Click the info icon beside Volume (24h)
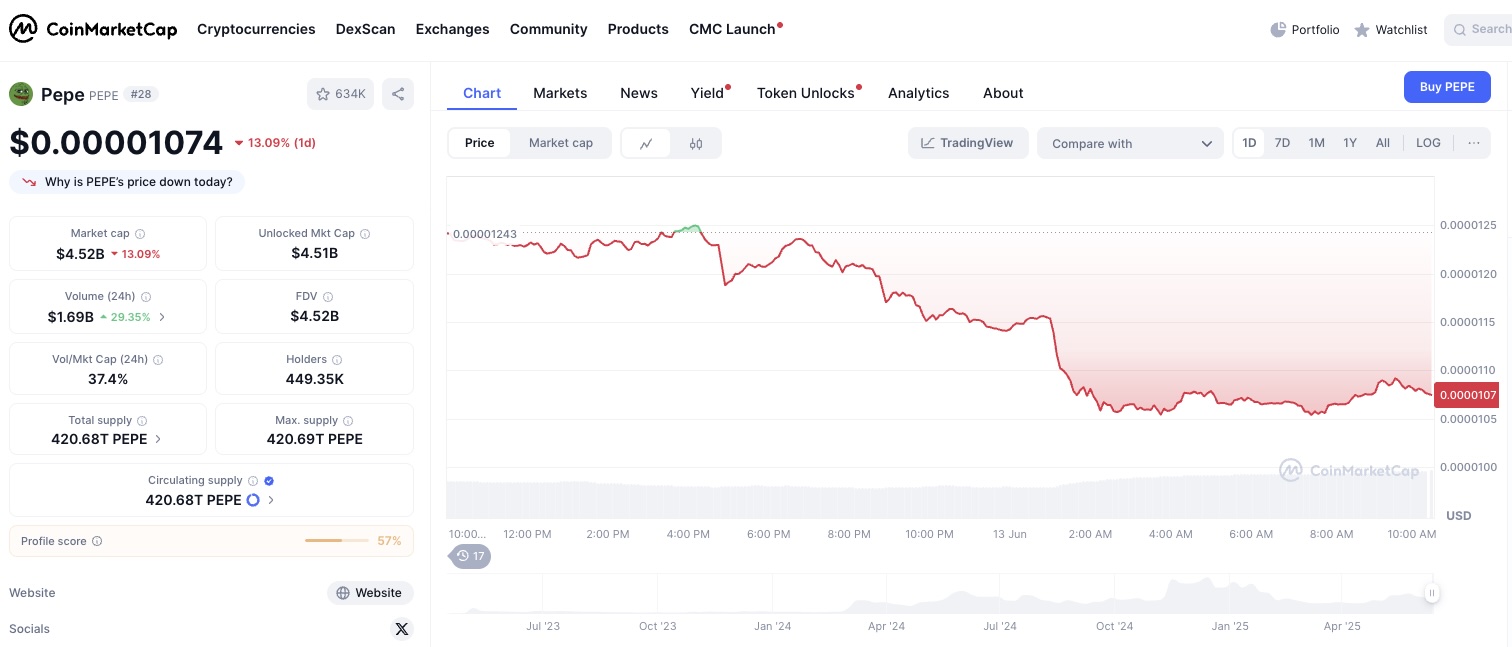 click(146, 297)
